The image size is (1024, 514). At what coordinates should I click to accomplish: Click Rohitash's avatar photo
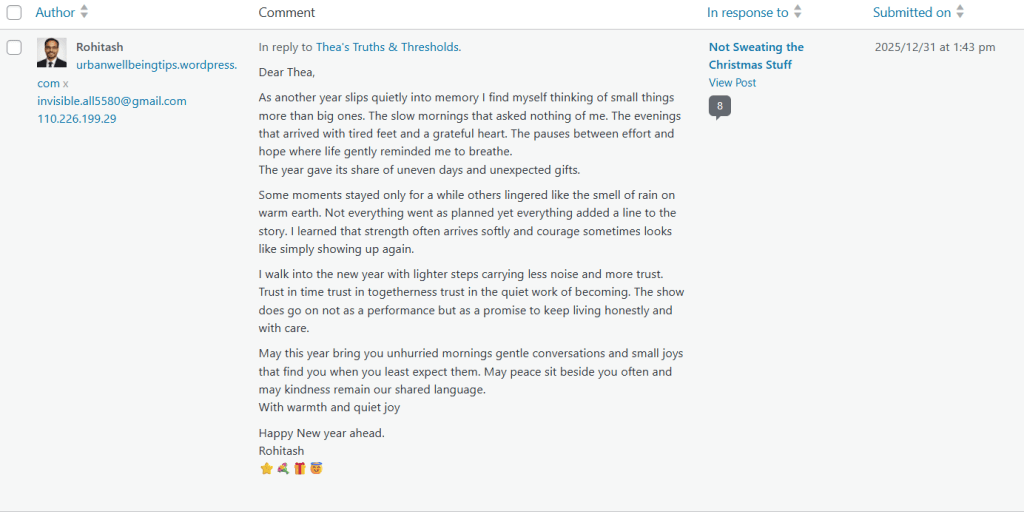pos(52,53)
